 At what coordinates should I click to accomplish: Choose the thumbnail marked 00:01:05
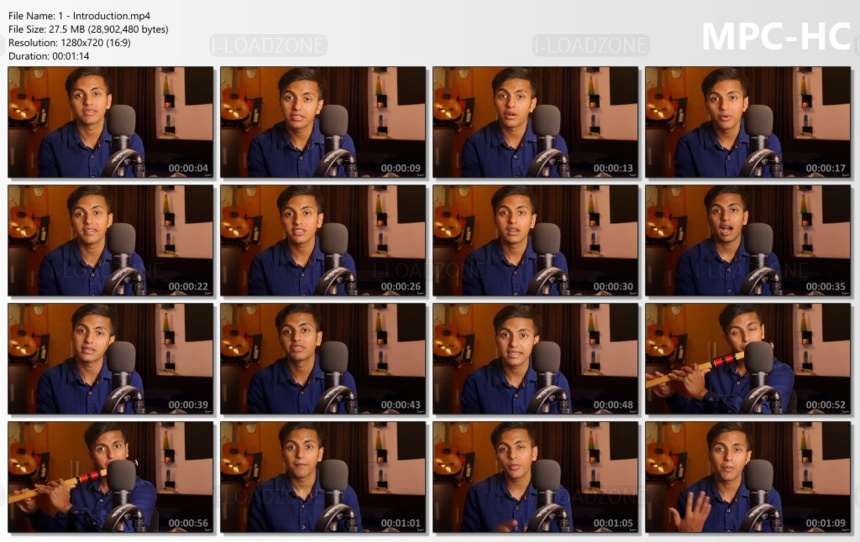click(535, 477)
